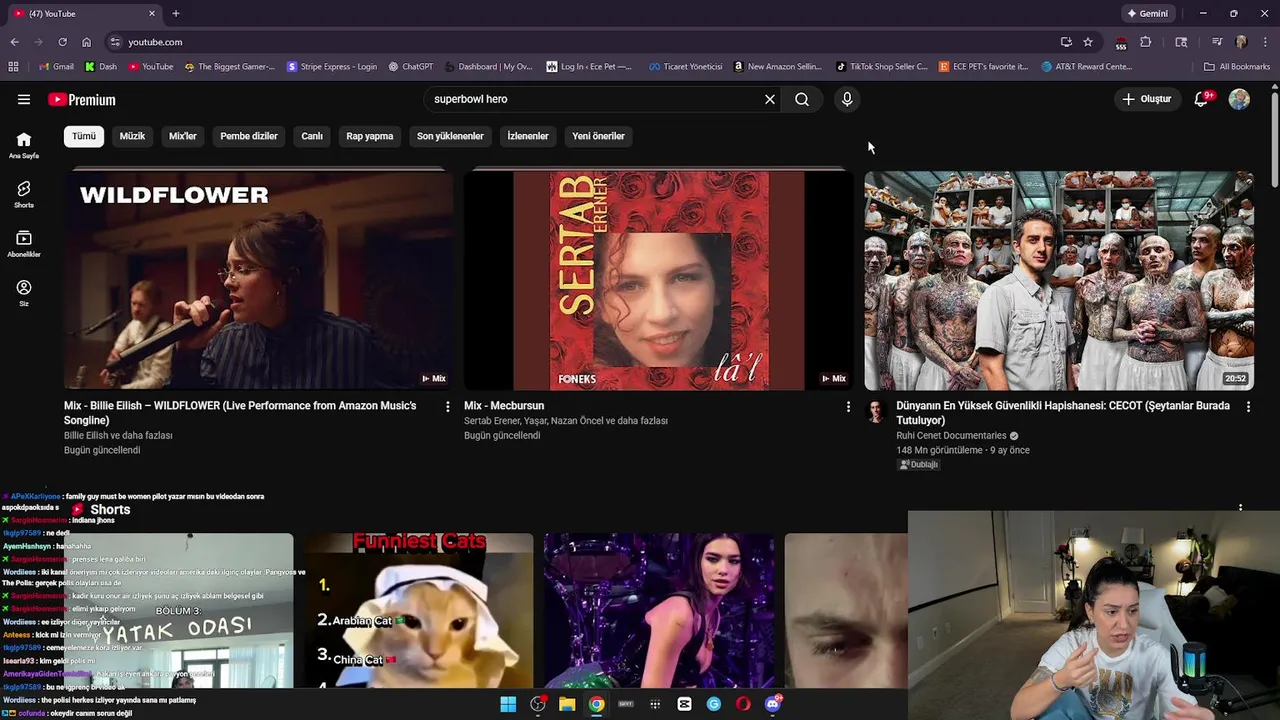Open the account avatar menu
The height and width of the screenshot is (720, 1280).
(1239, 99)
